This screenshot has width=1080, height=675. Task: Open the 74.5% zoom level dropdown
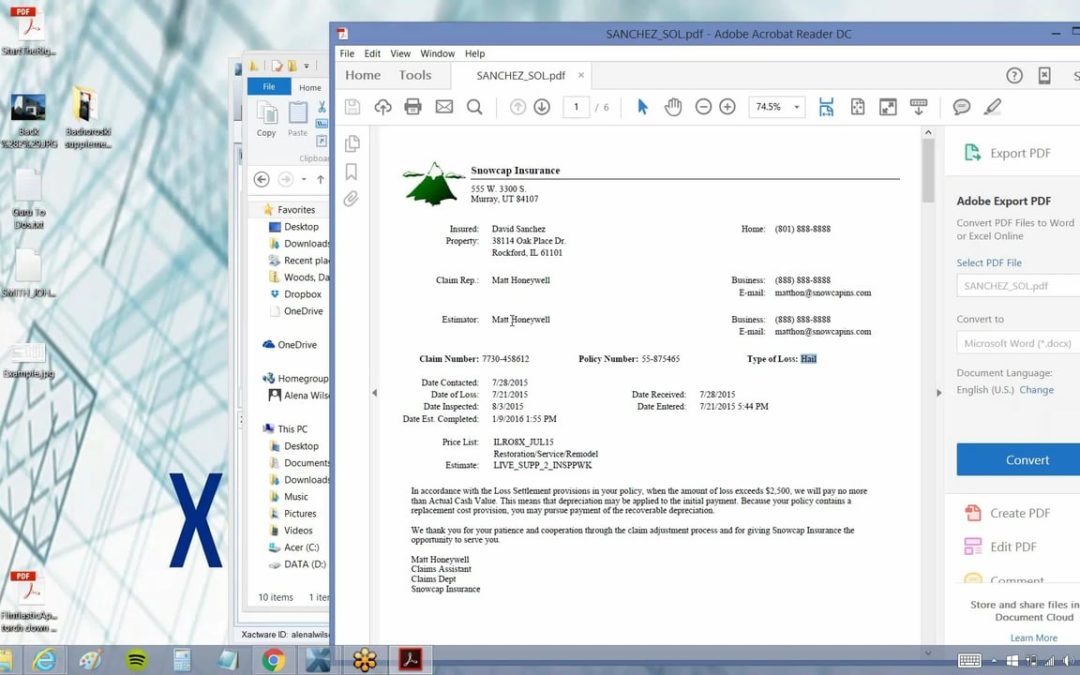(777, 107)
